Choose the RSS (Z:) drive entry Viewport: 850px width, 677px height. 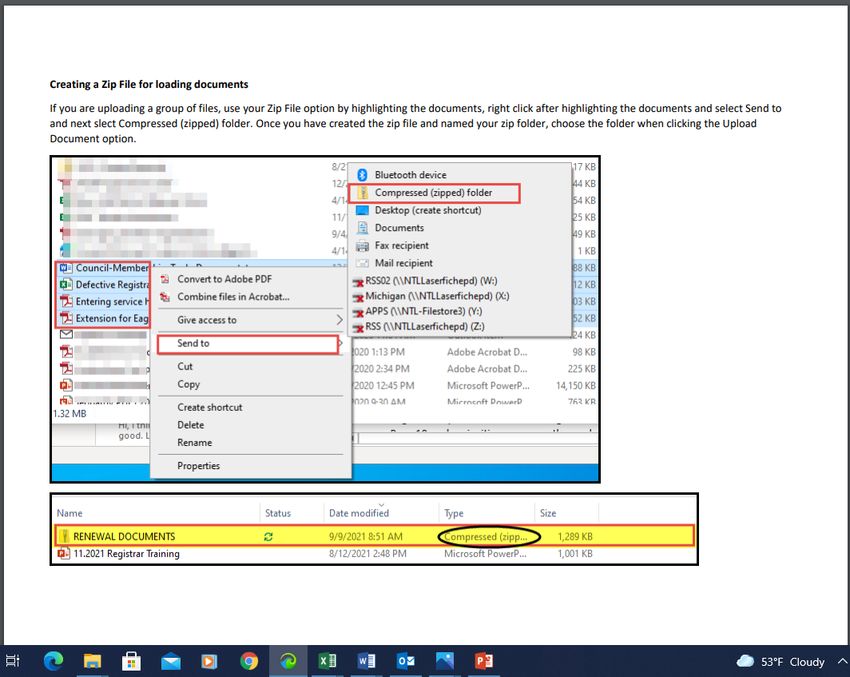click(x=424, y=326)
